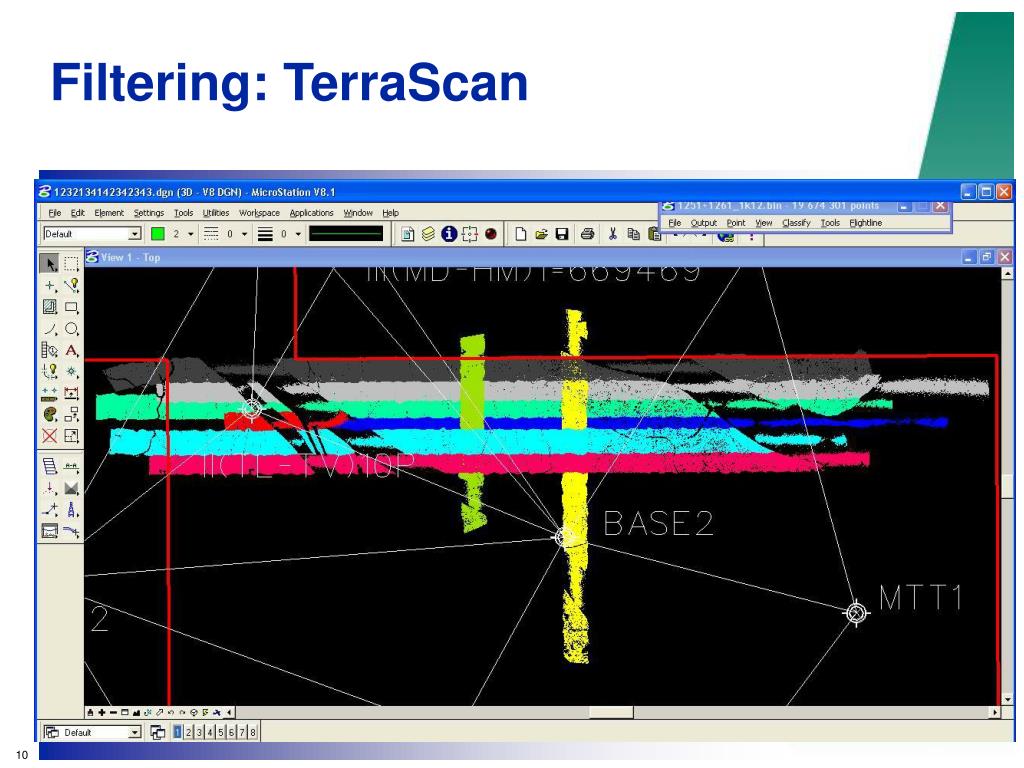
Task: Select the Place Arc tool
Action: (x=50, y=328)
